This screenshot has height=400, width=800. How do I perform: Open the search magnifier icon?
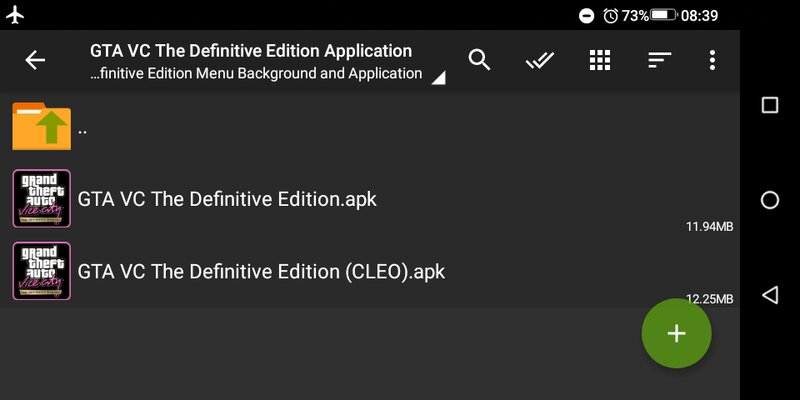480,60
